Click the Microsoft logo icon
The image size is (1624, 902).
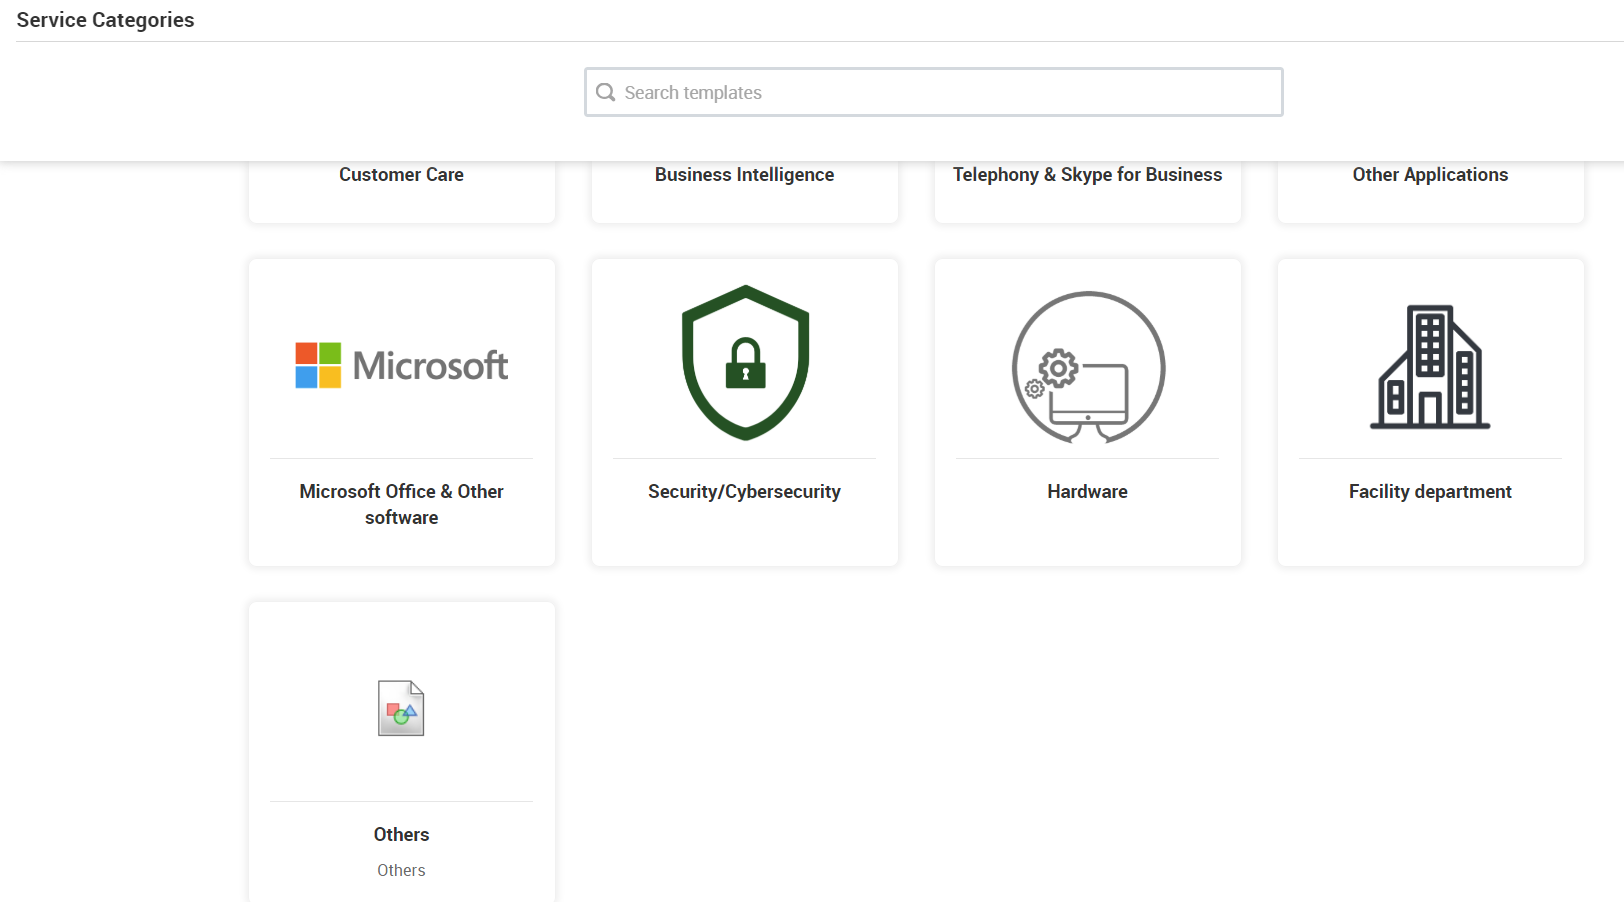[x=401, y=365]
